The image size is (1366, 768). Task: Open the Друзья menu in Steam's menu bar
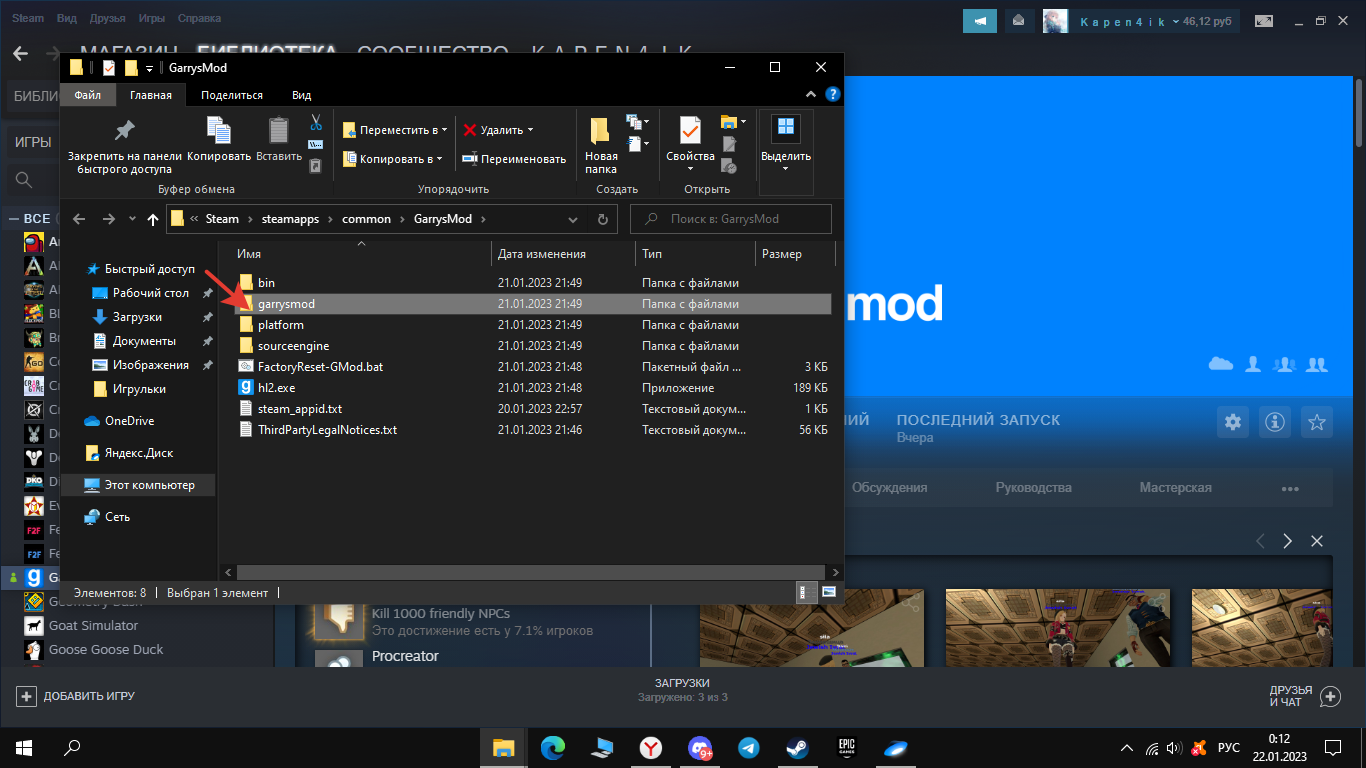point(108,18)
